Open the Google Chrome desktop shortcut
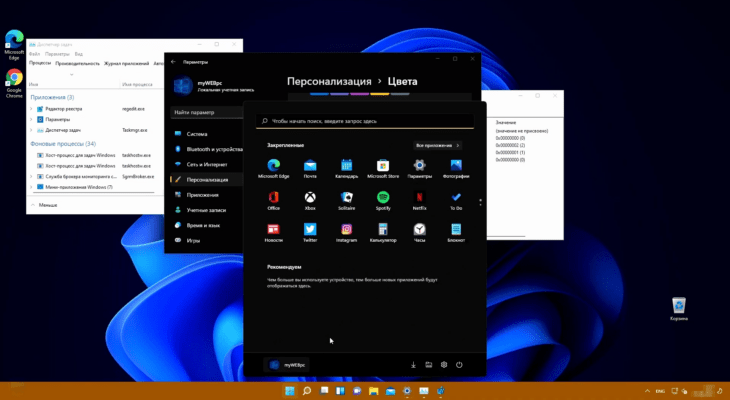The image size is (730, 400). coord(14,83)
